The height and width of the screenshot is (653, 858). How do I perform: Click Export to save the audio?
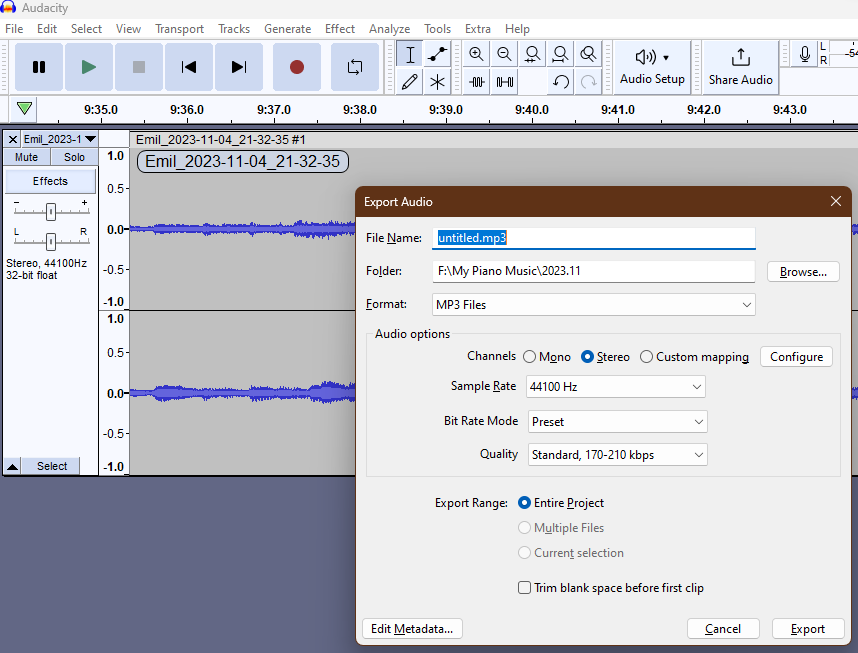tap(808, 629)
